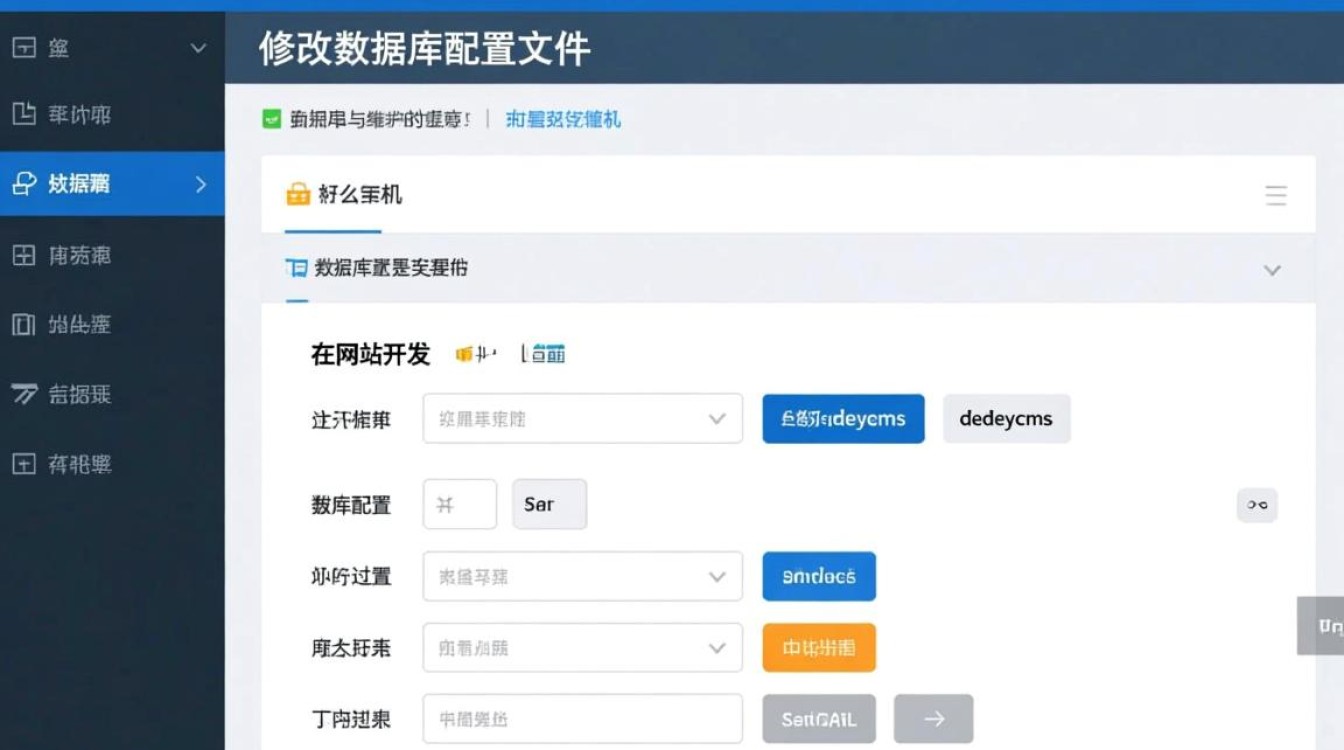Click the small link icon at right of 数库配置 row
1344x750 pixels.
1257,505
